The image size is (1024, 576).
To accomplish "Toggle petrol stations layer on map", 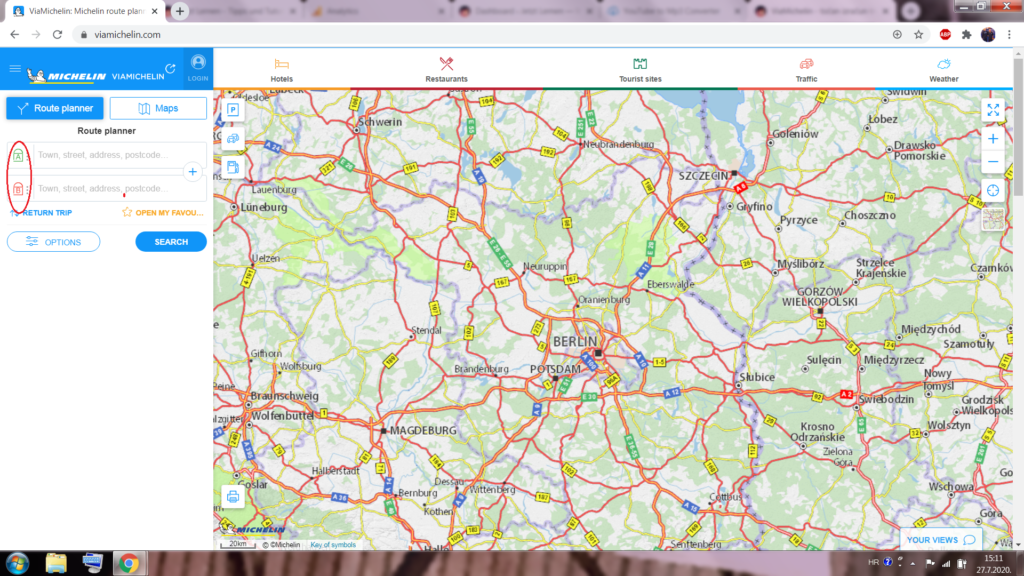I will click(x=233, y=167).
